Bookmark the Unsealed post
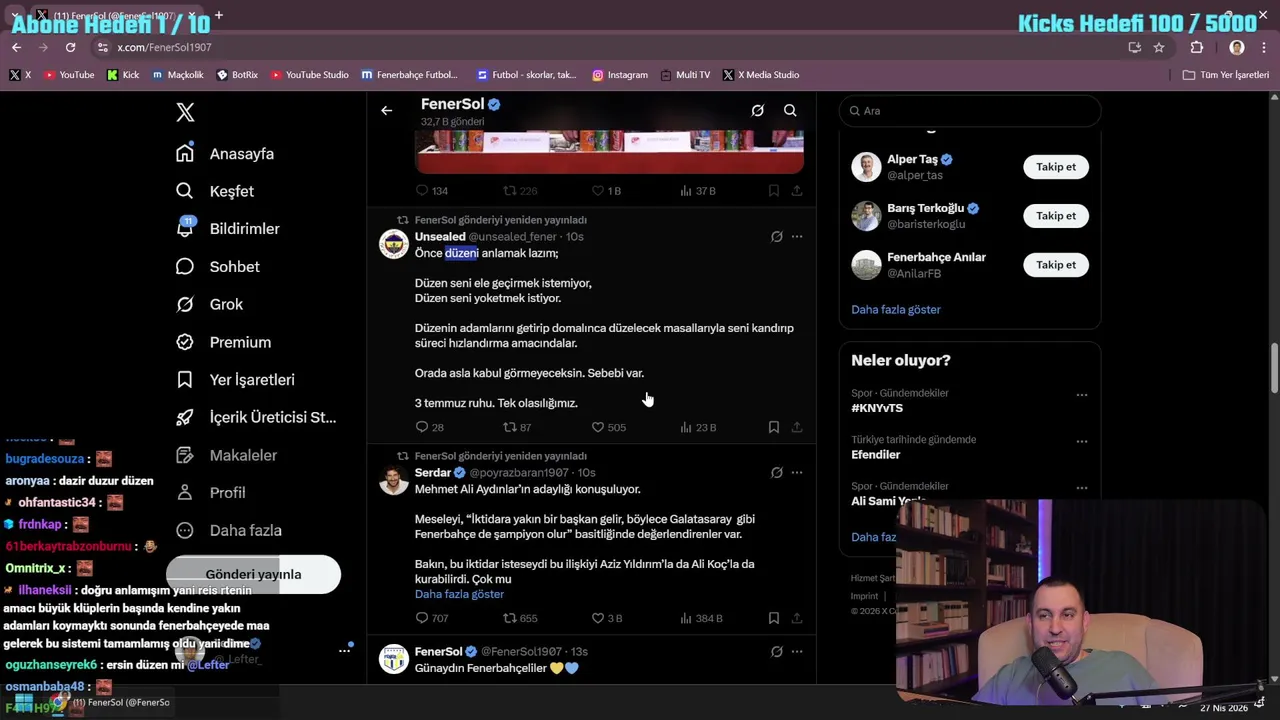This screenshot has height=720, width=1280. [774, 427]
